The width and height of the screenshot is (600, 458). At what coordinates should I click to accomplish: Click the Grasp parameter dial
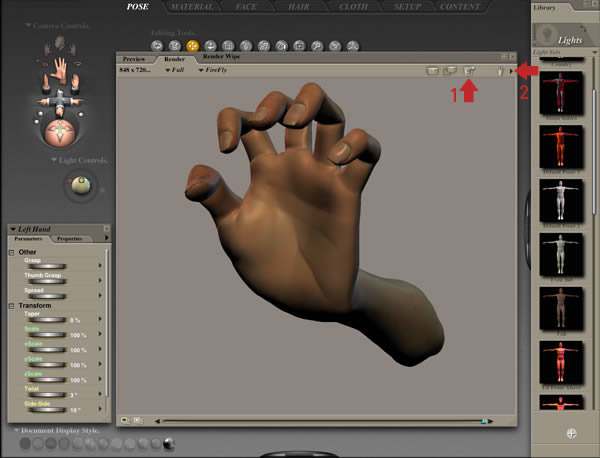coord(47,266)
